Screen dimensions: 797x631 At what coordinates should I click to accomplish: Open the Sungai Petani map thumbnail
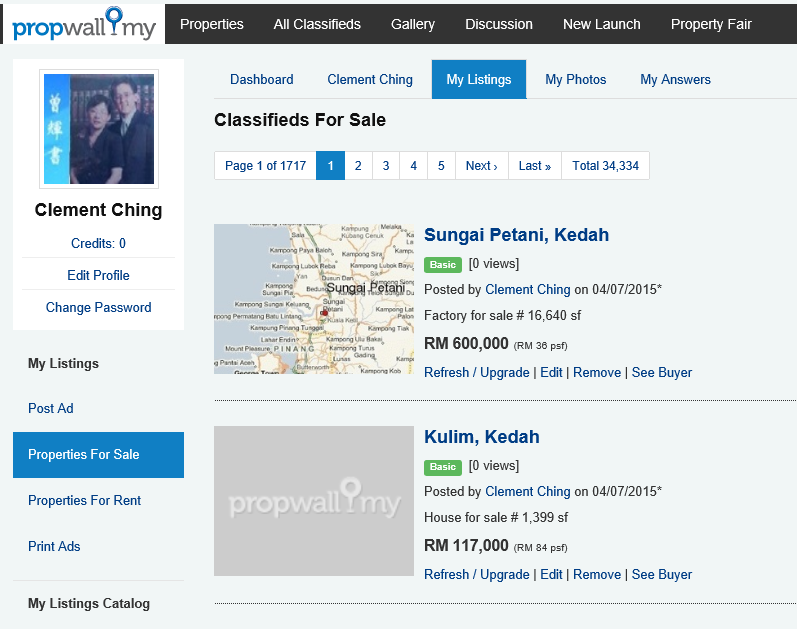click(x=314, y=299)
